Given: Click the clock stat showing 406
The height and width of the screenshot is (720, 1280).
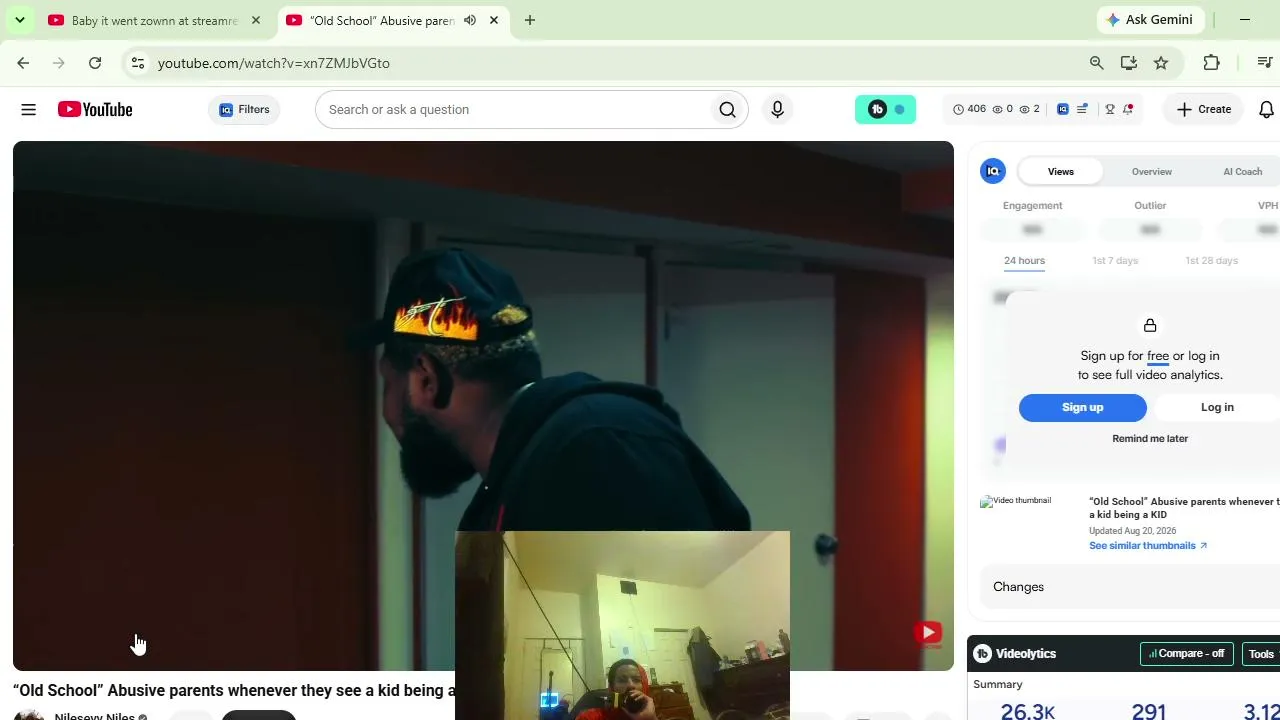Looking at the screenshot, I should click(969, 109).
